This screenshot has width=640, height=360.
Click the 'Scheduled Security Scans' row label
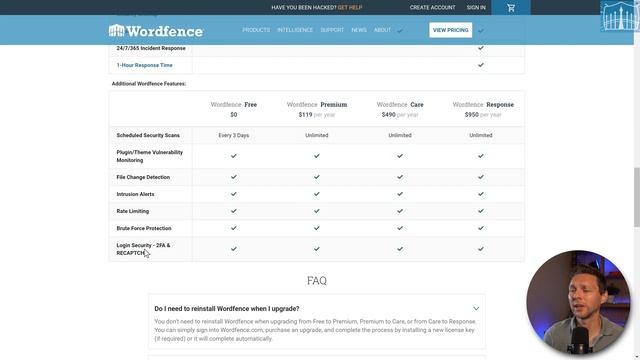click(x=148, y=135)
